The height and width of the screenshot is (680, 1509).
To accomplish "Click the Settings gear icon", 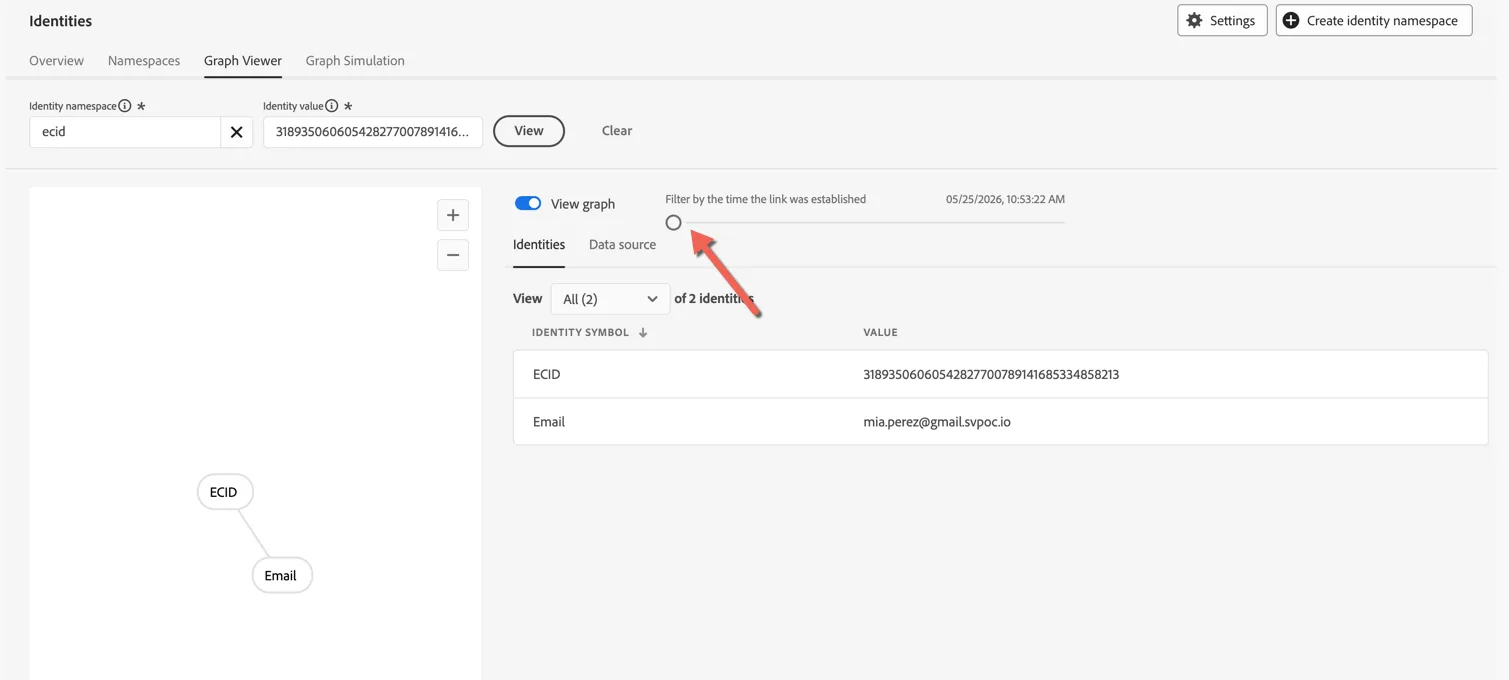I will coord(1194,20).
